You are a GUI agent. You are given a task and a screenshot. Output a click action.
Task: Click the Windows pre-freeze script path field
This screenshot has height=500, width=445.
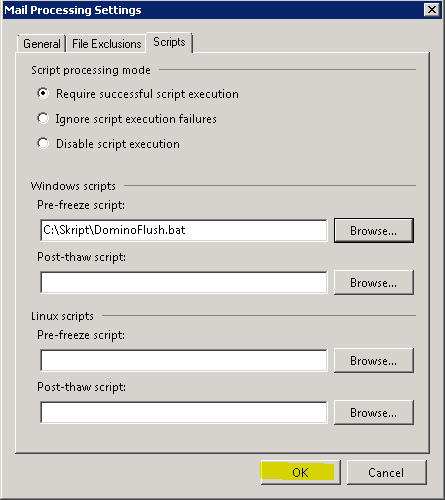point(184,230)
